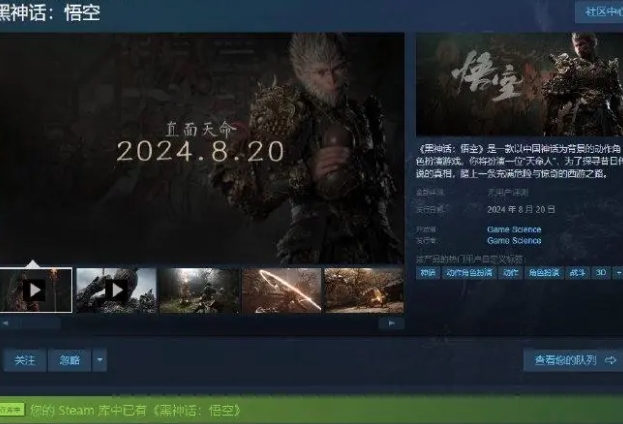Click the 悟空 game header capsule image
This screenshot has width=623, height=424.
[x=519, y=84]
